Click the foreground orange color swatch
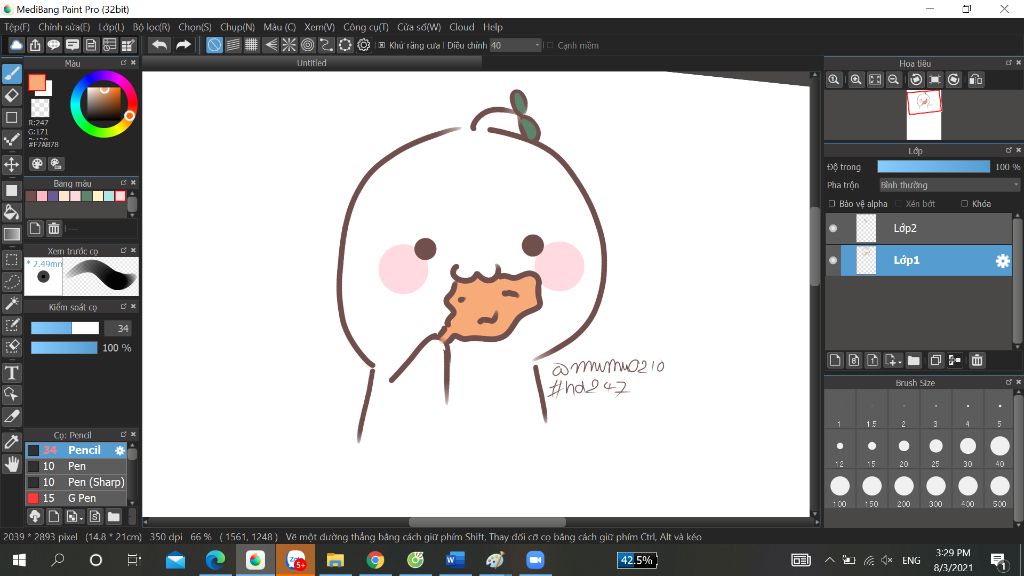The width and height of the screenshot is (1024, 576). click(37, 83)
